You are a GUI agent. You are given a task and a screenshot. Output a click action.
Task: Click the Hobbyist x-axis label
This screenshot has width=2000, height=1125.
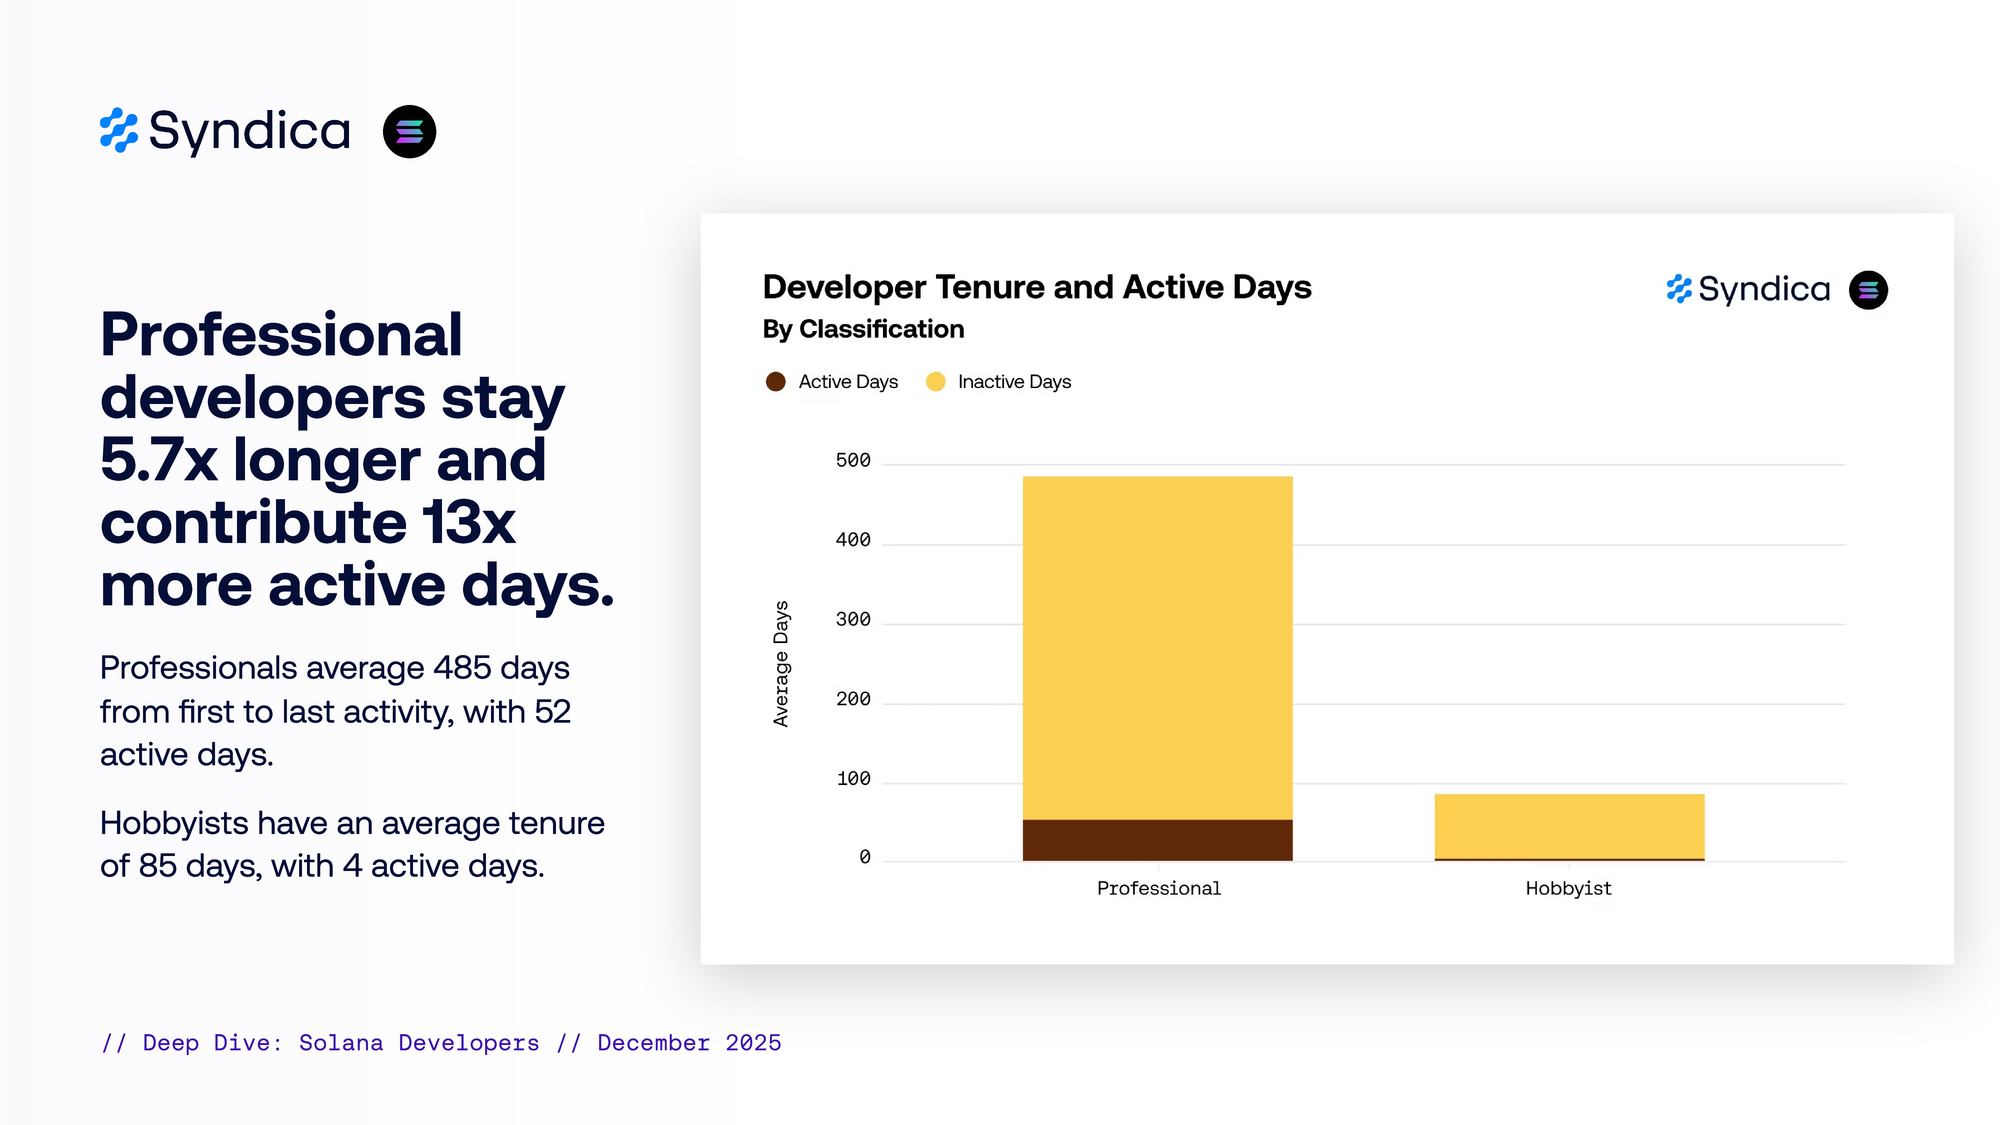click(x=1568, y=888)
